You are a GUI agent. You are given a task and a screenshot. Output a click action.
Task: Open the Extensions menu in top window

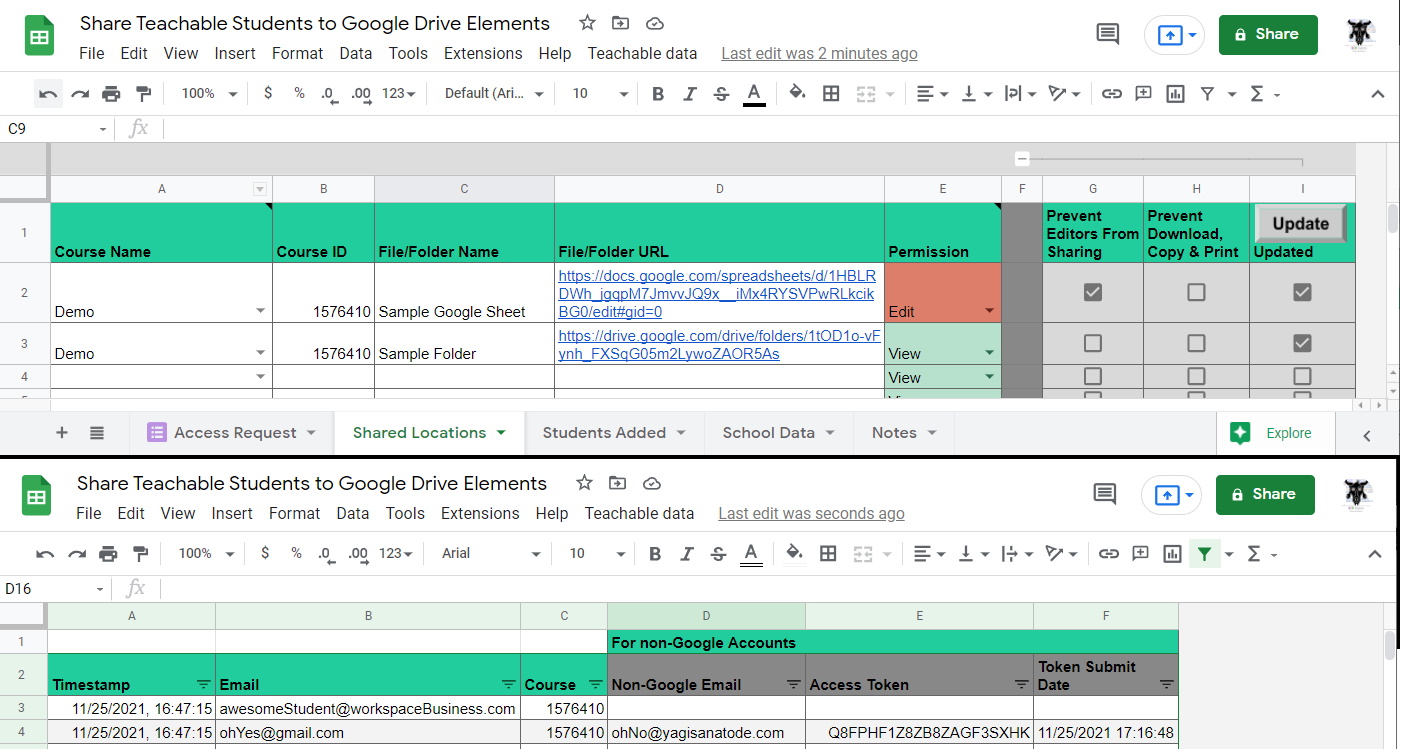[483, 54]
